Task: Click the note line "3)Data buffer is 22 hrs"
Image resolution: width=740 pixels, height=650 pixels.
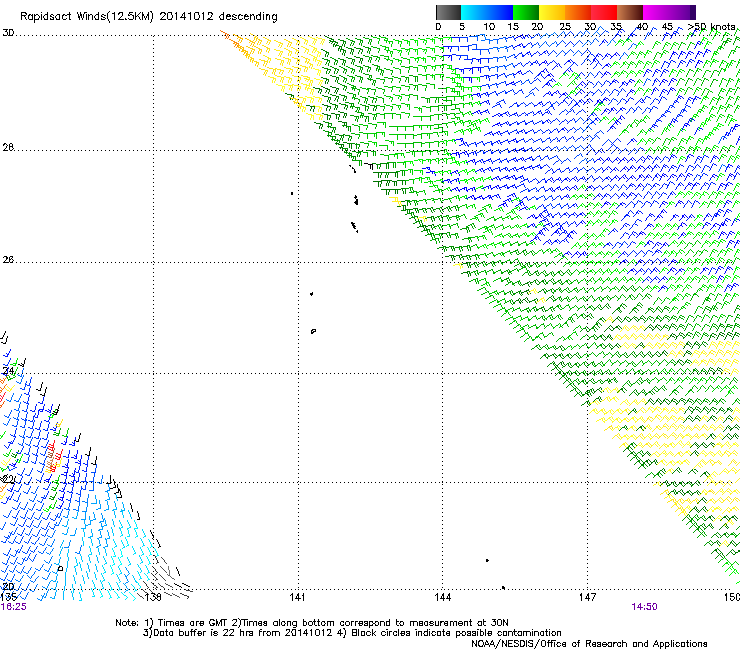Action: tap(352, 633)
